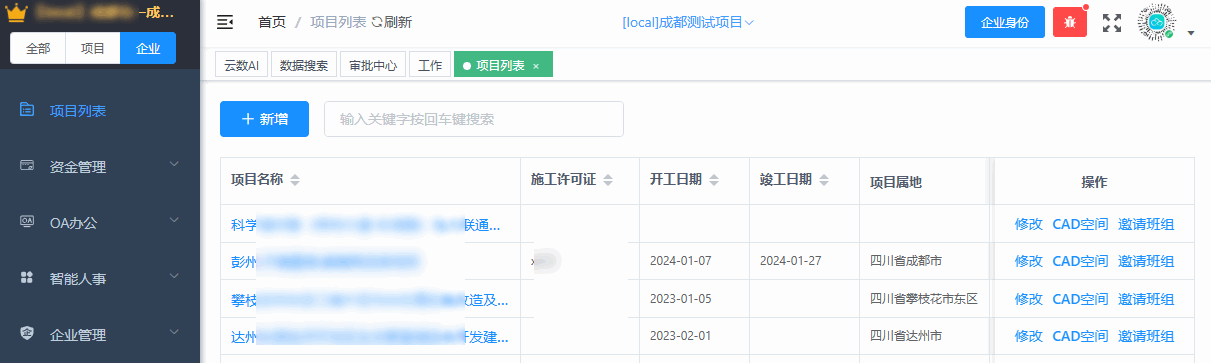Click CAD空间 in the 科学 project row

(1080, 224)
